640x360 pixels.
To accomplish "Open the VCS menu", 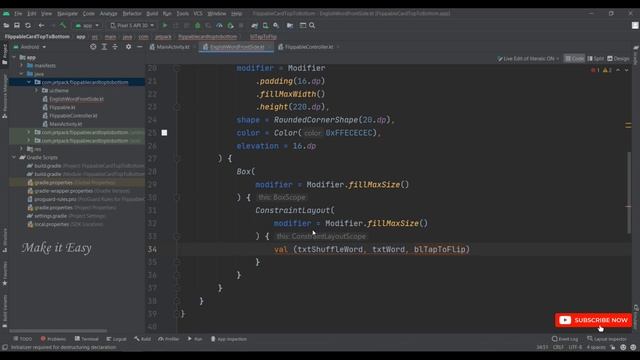I will (198, 13).
